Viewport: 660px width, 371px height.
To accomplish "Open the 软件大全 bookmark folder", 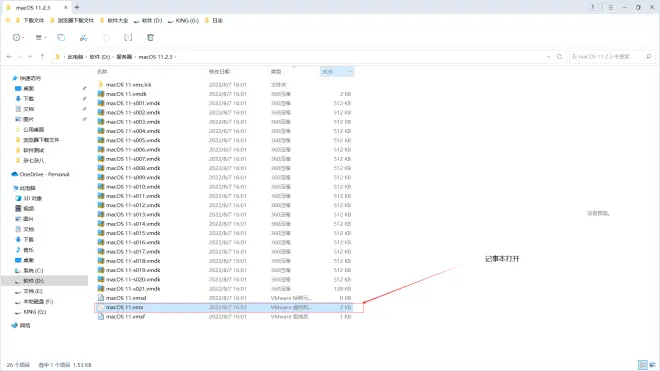I will click(x=114, y=20).
